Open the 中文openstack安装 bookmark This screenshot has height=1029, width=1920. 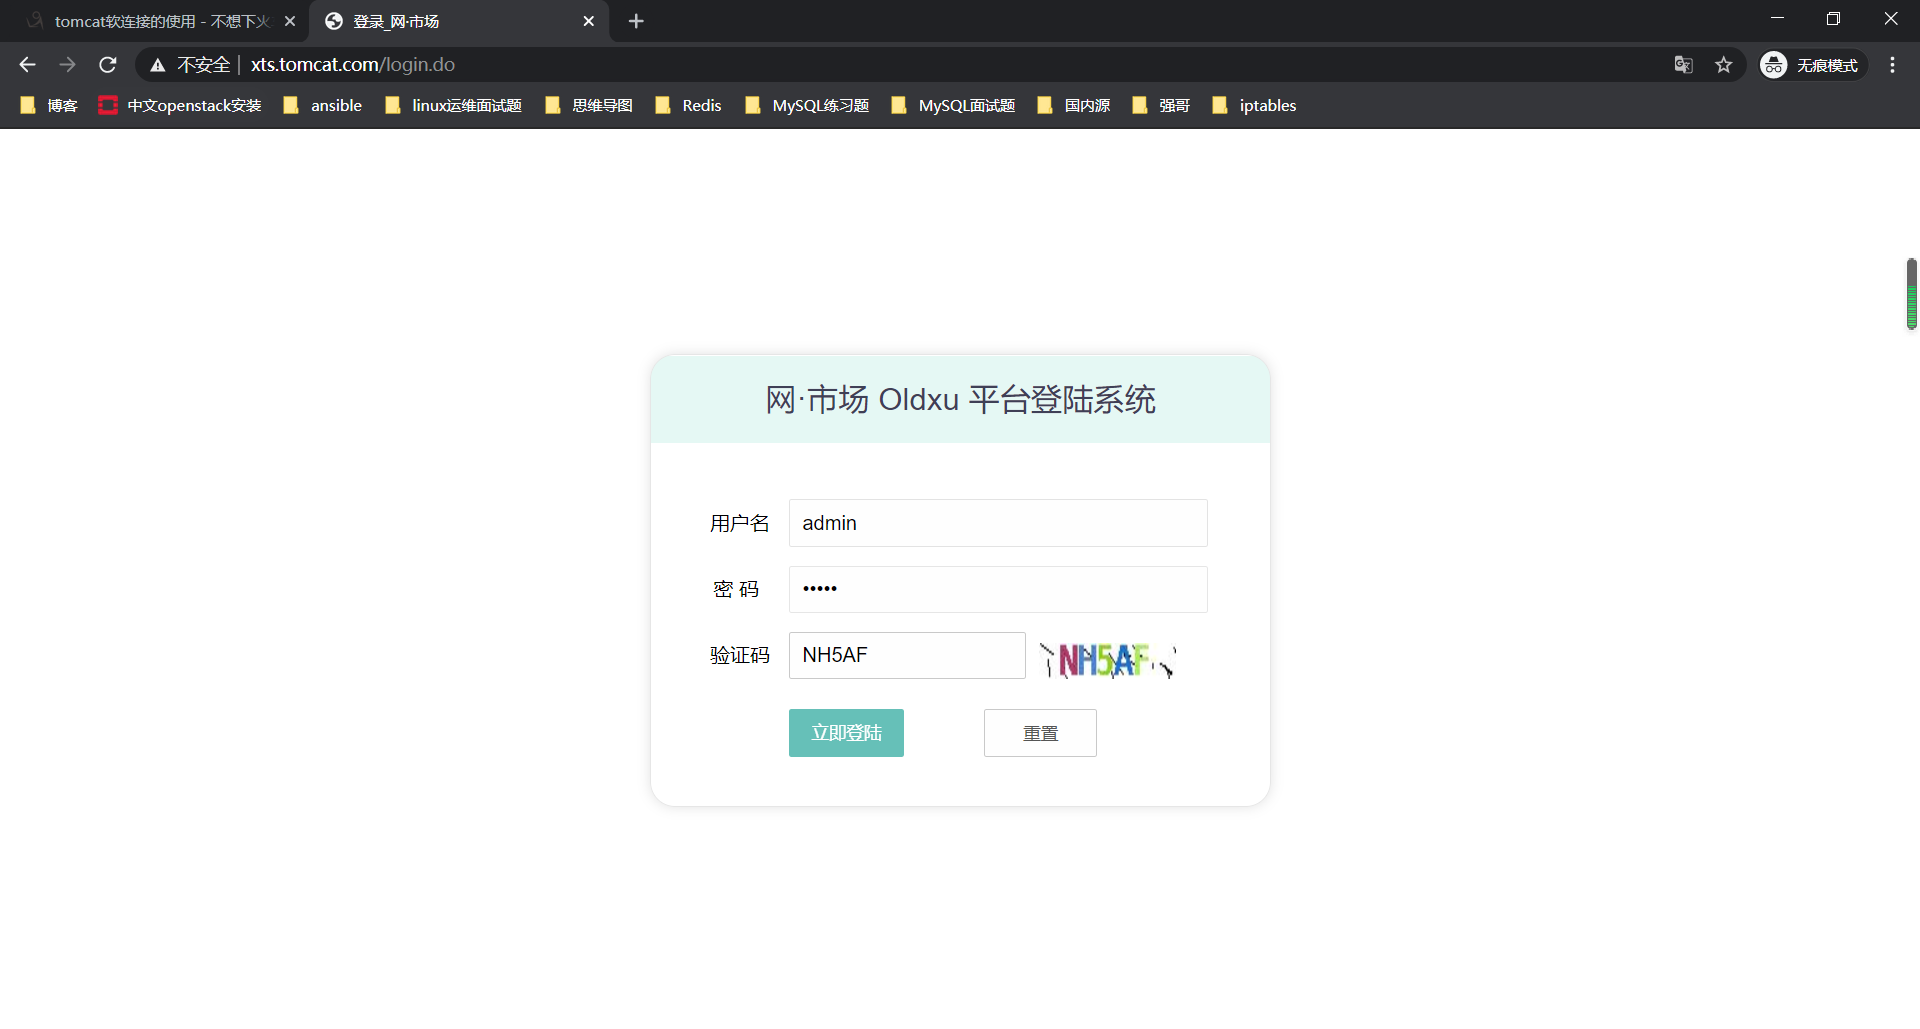pos(180,106)
